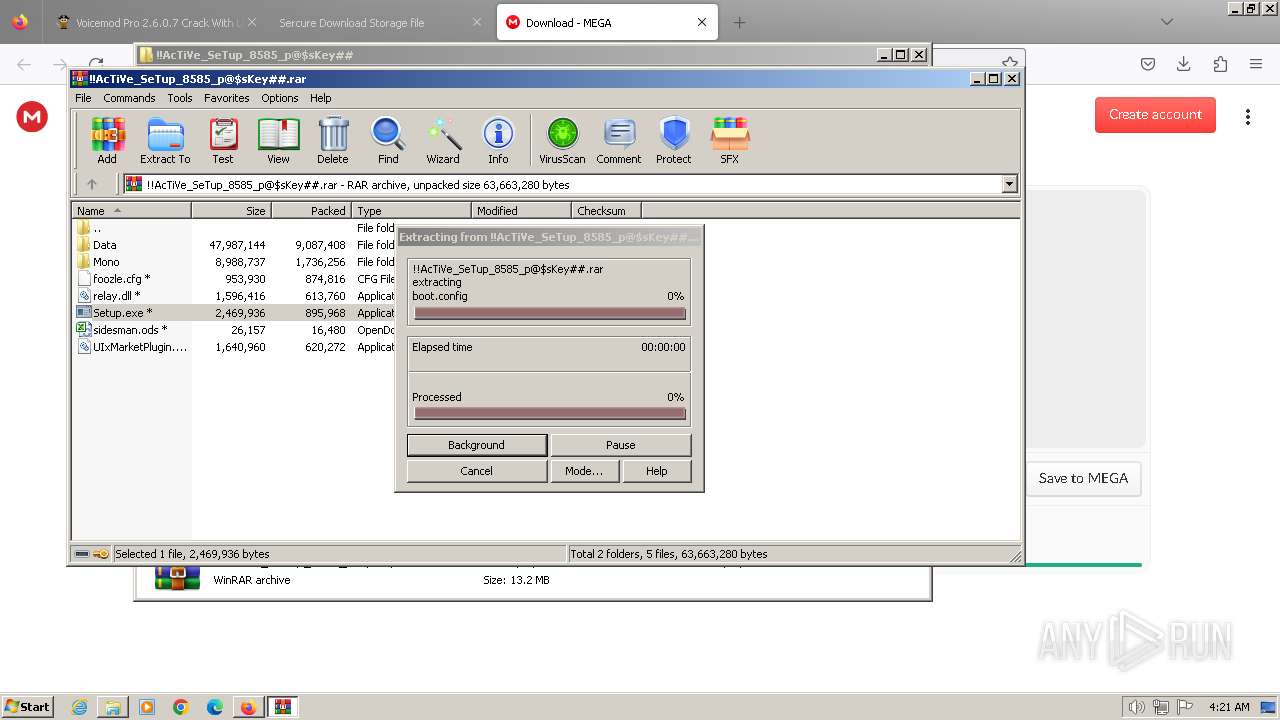This screenshot has width=1280, height=720.
Task: Open Firefox hamburger application menu
Action: 1256,64
